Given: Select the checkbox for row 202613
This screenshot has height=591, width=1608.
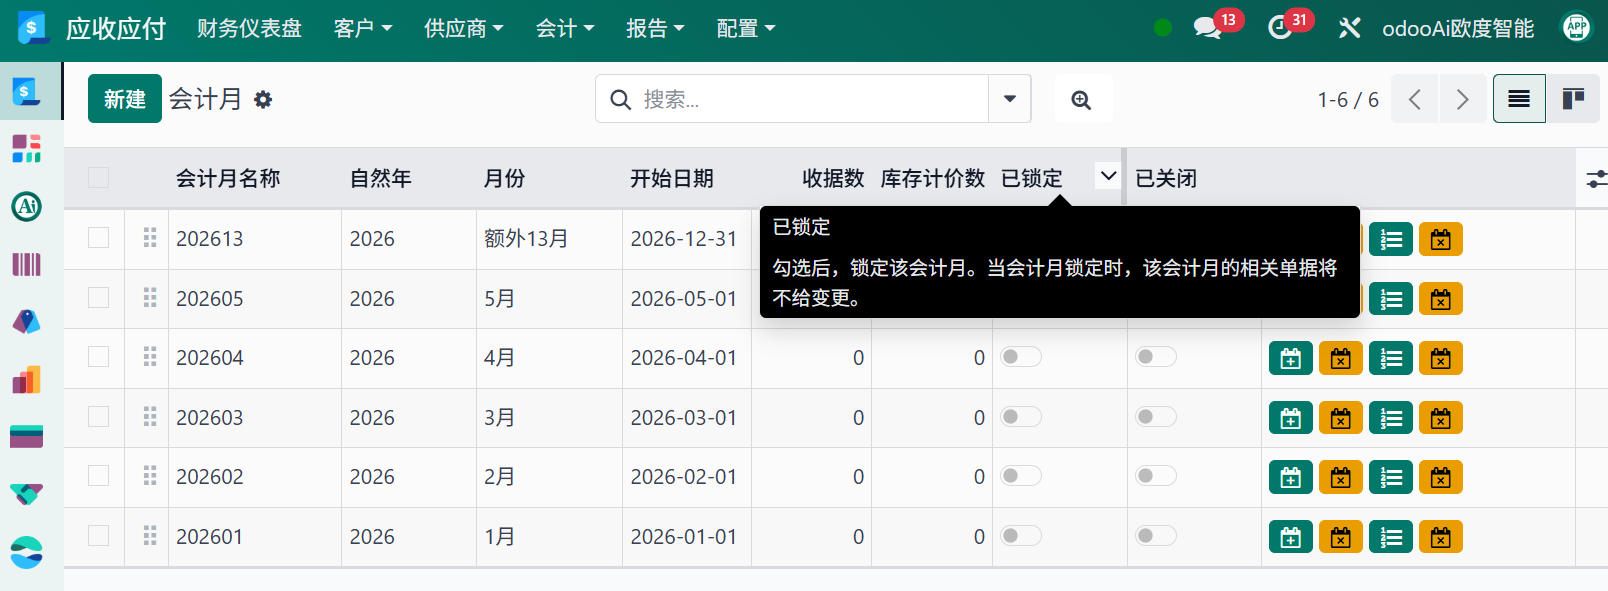Looking at the screenshot, I should (98, 238).
